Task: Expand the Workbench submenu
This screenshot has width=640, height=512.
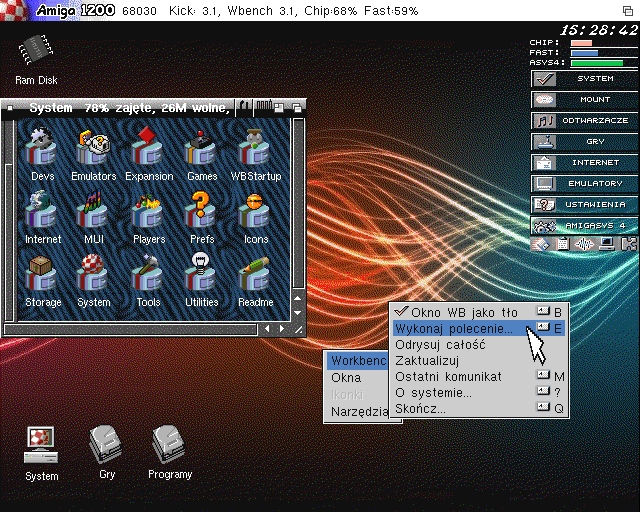Action: (x=358, y=361)
